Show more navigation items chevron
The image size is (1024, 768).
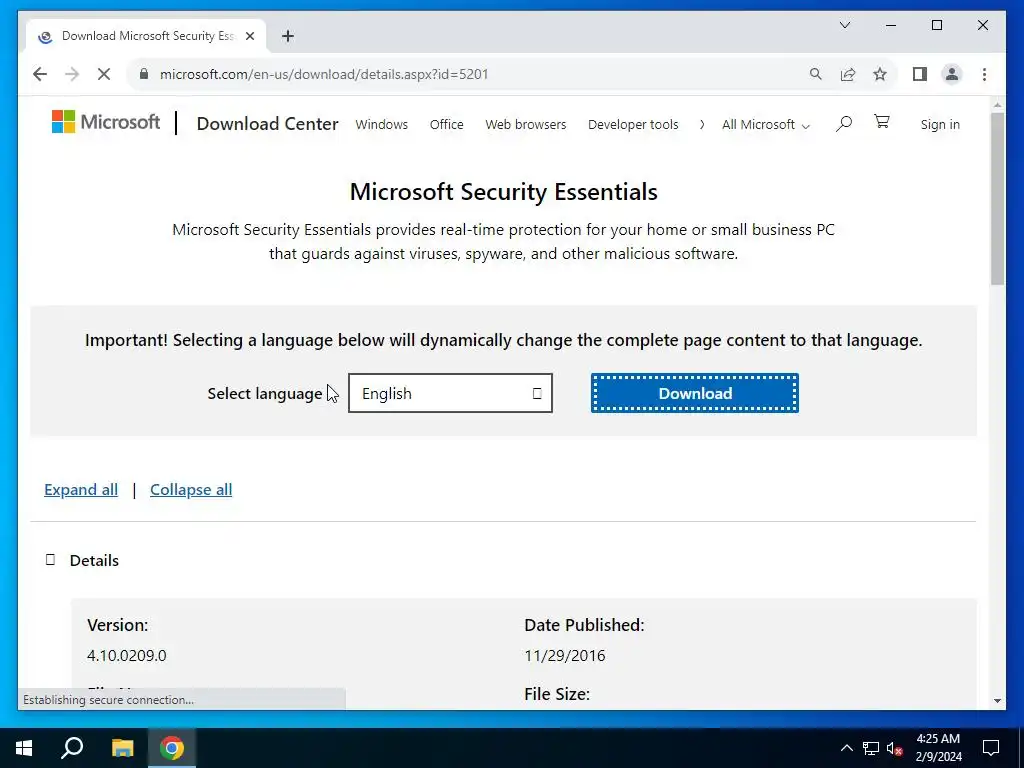(702, 124)
